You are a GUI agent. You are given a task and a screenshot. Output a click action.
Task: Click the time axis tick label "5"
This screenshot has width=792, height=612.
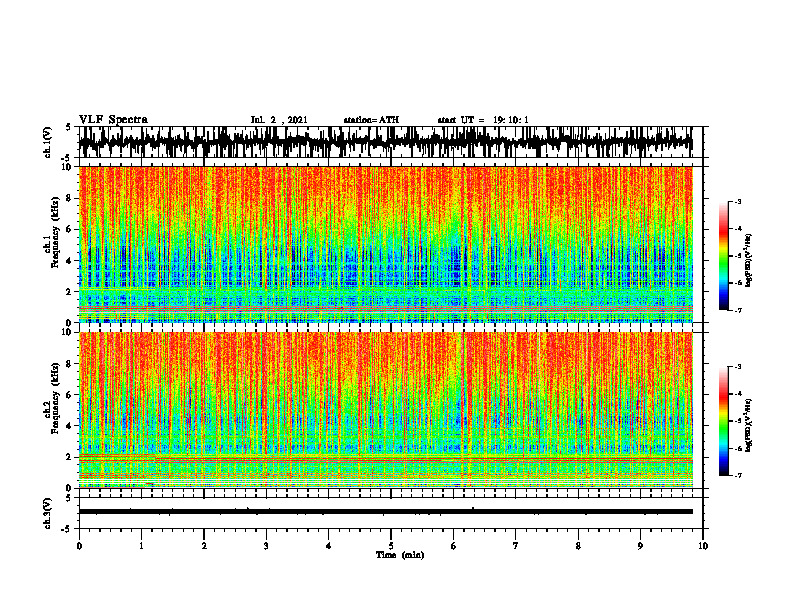click(391, 546)
